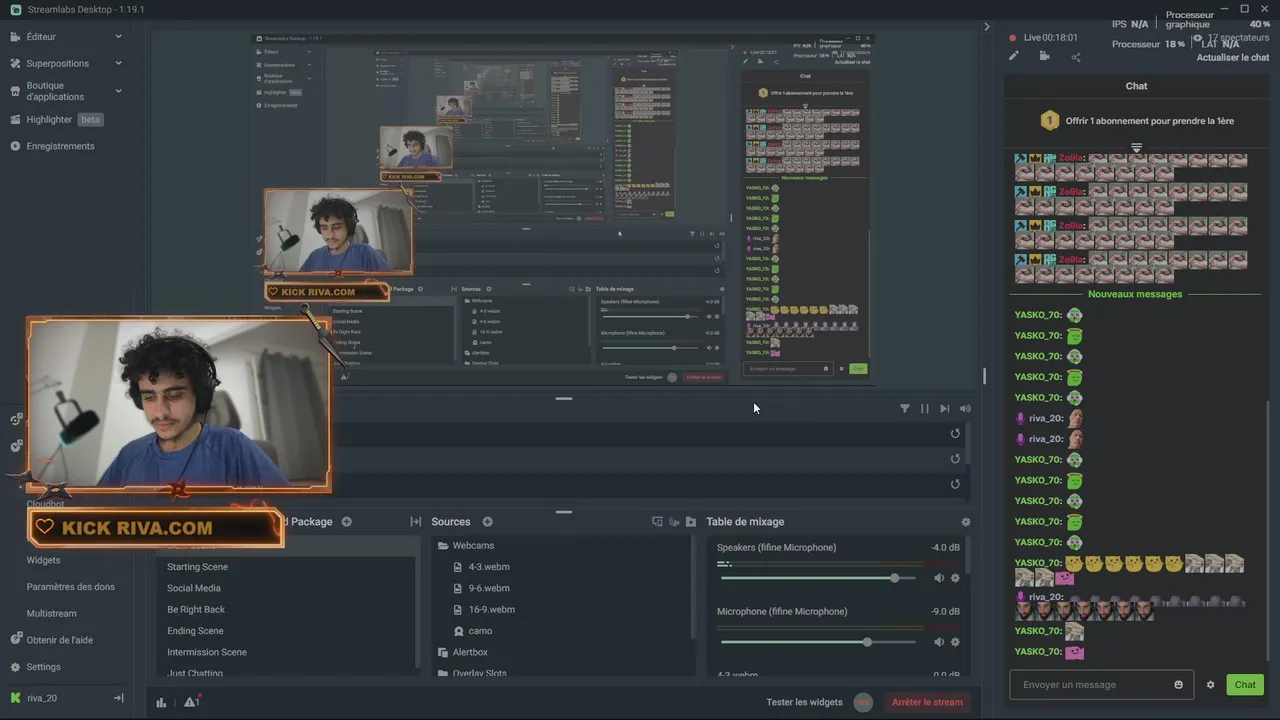Open the emoji picker in chat input
The height and width of the screenshot is (720, 1280).
point(1179,685)
